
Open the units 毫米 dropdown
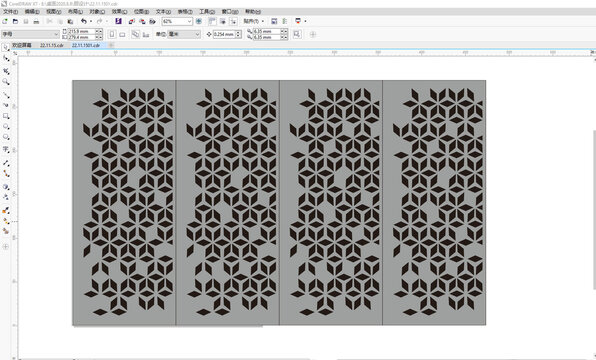(184, 34)
